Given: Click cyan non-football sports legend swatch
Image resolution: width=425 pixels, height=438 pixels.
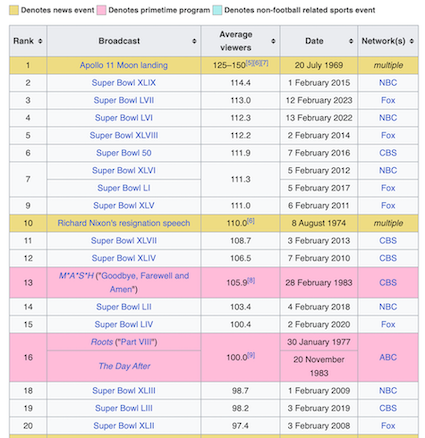Looking at the screenshot, I should 217,10.
